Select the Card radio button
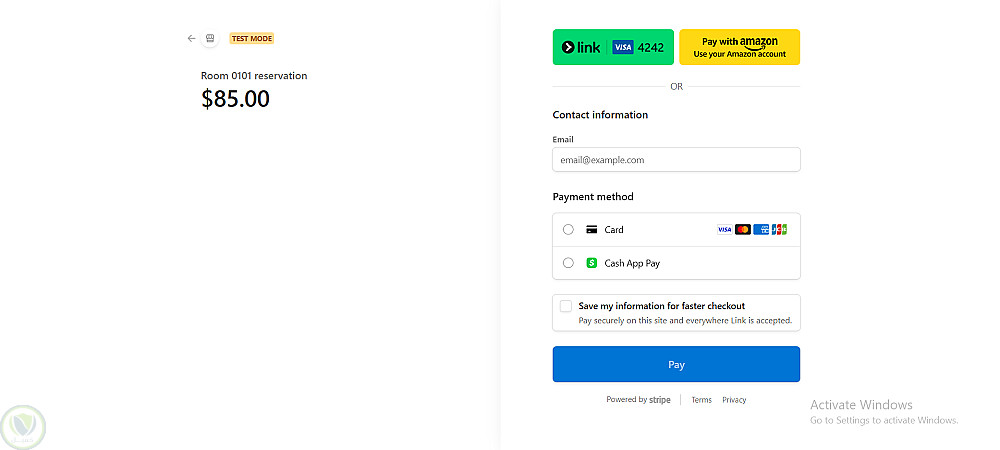Image resolution: width=1000 pixels, height=450 pixels. coord(568,230)
